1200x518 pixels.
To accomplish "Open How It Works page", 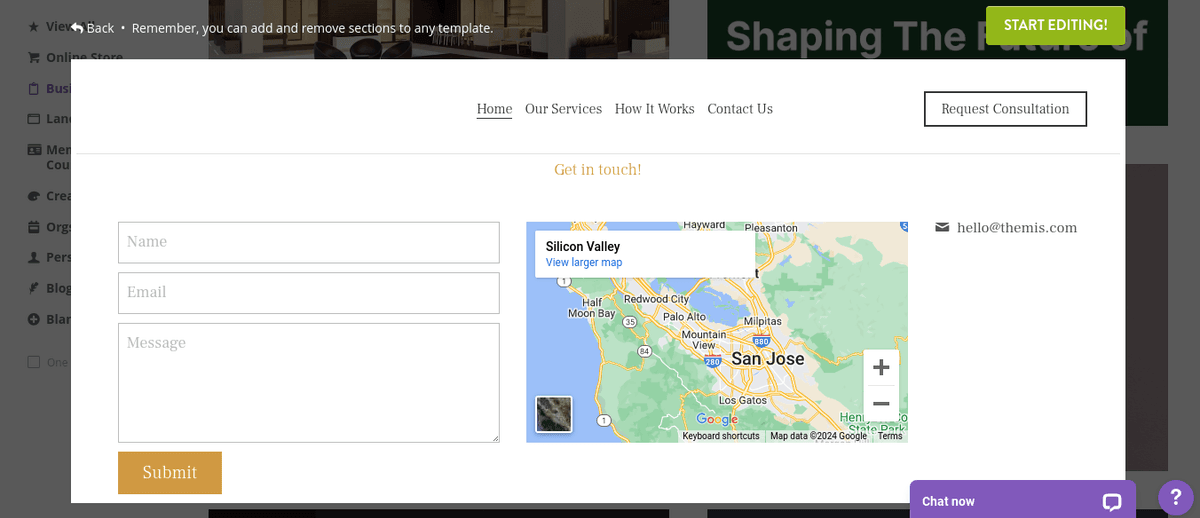I will [654, 109].
